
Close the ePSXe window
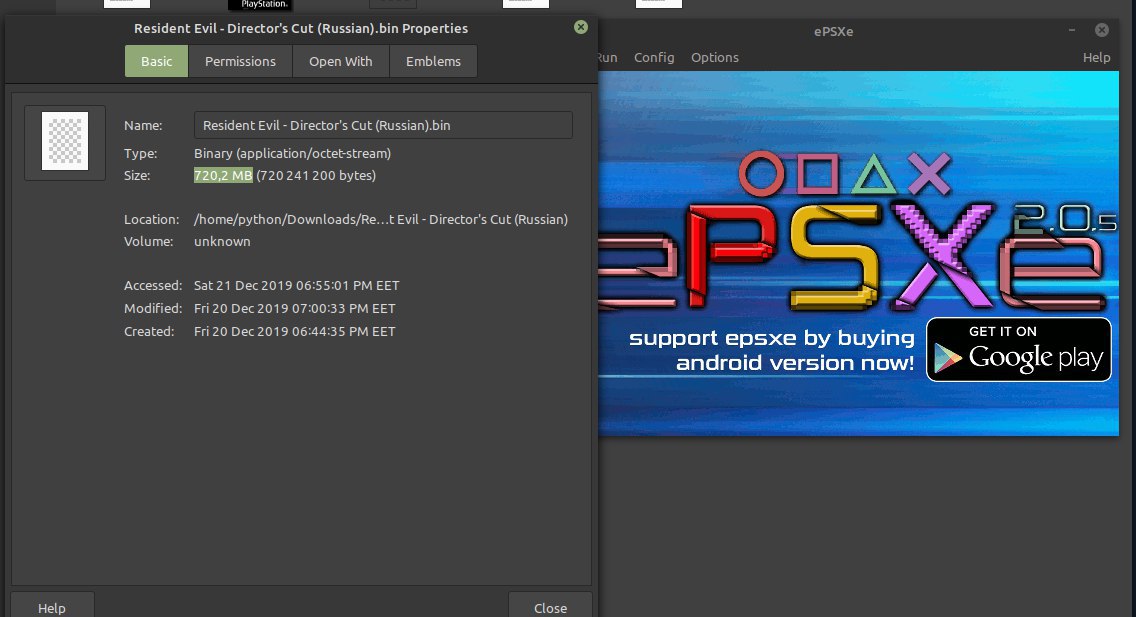coord(1101,30)
